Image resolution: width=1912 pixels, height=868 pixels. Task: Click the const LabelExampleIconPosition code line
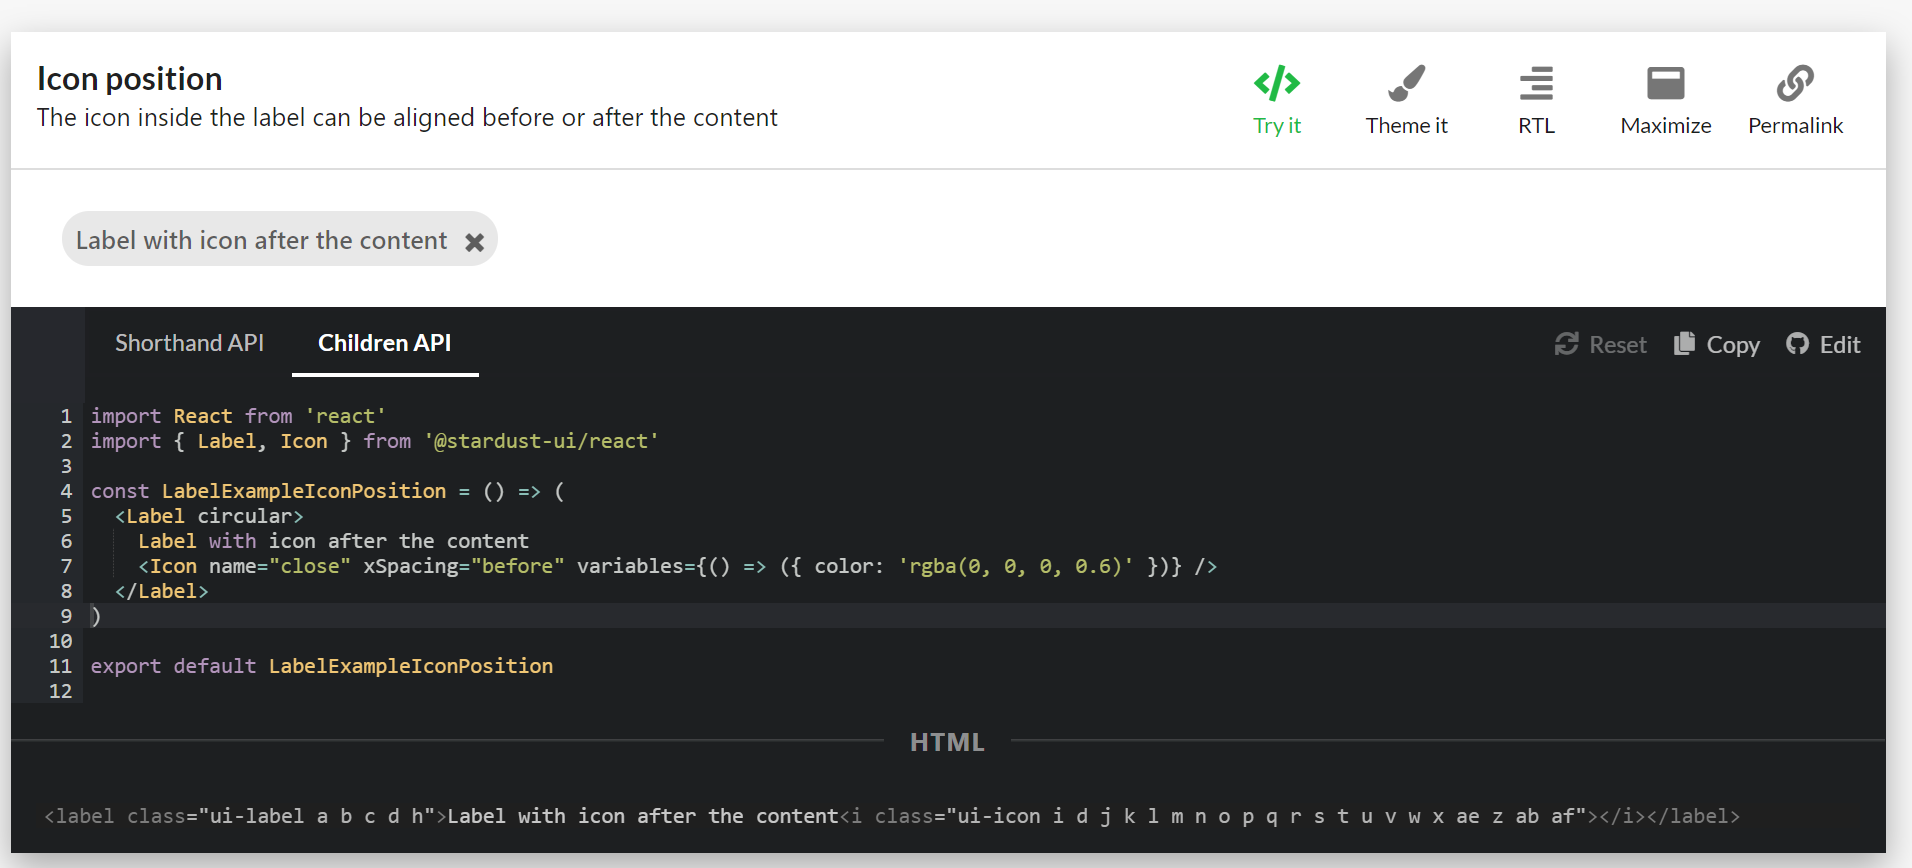click(x=328, y=491)
